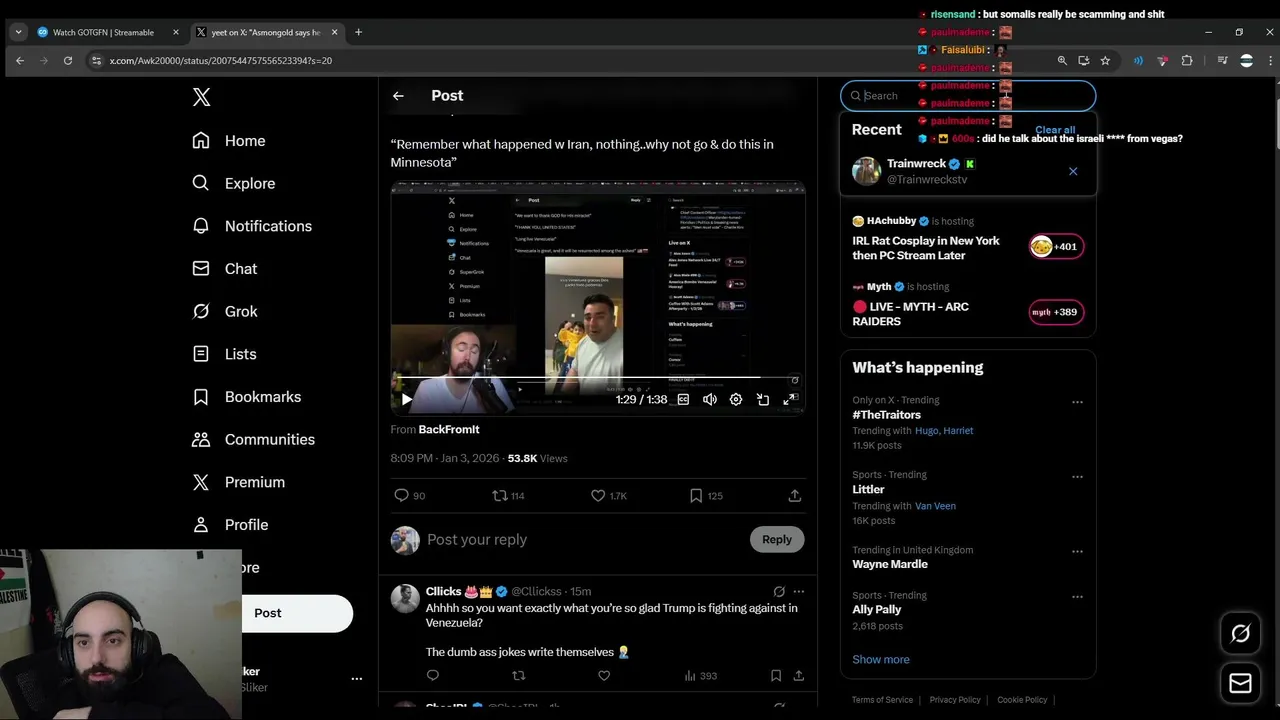1280x720 pixels.
Task: Open floating messages envelope button
Action: coord(1240,684)
